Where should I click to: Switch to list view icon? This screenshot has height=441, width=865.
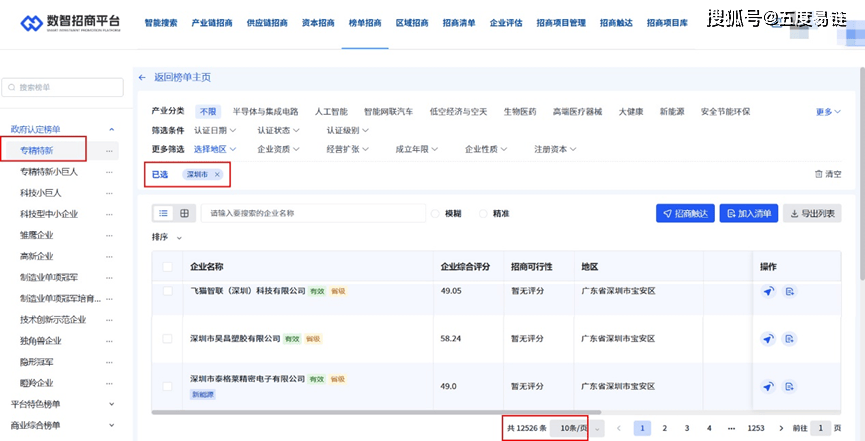point(164,213)
